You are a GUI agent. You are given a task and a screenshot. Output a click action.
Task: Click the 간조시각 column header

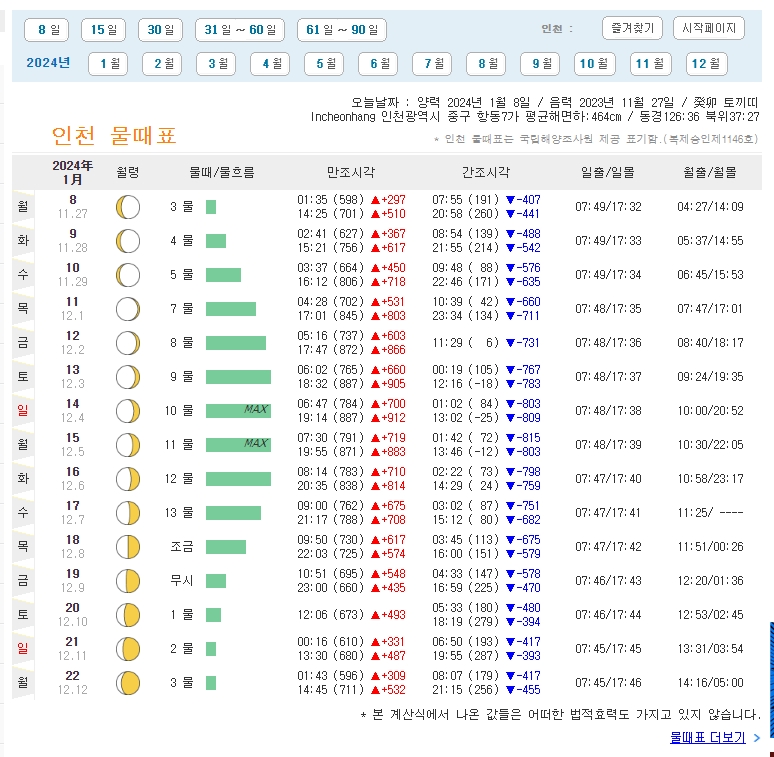tap(486, 172)
